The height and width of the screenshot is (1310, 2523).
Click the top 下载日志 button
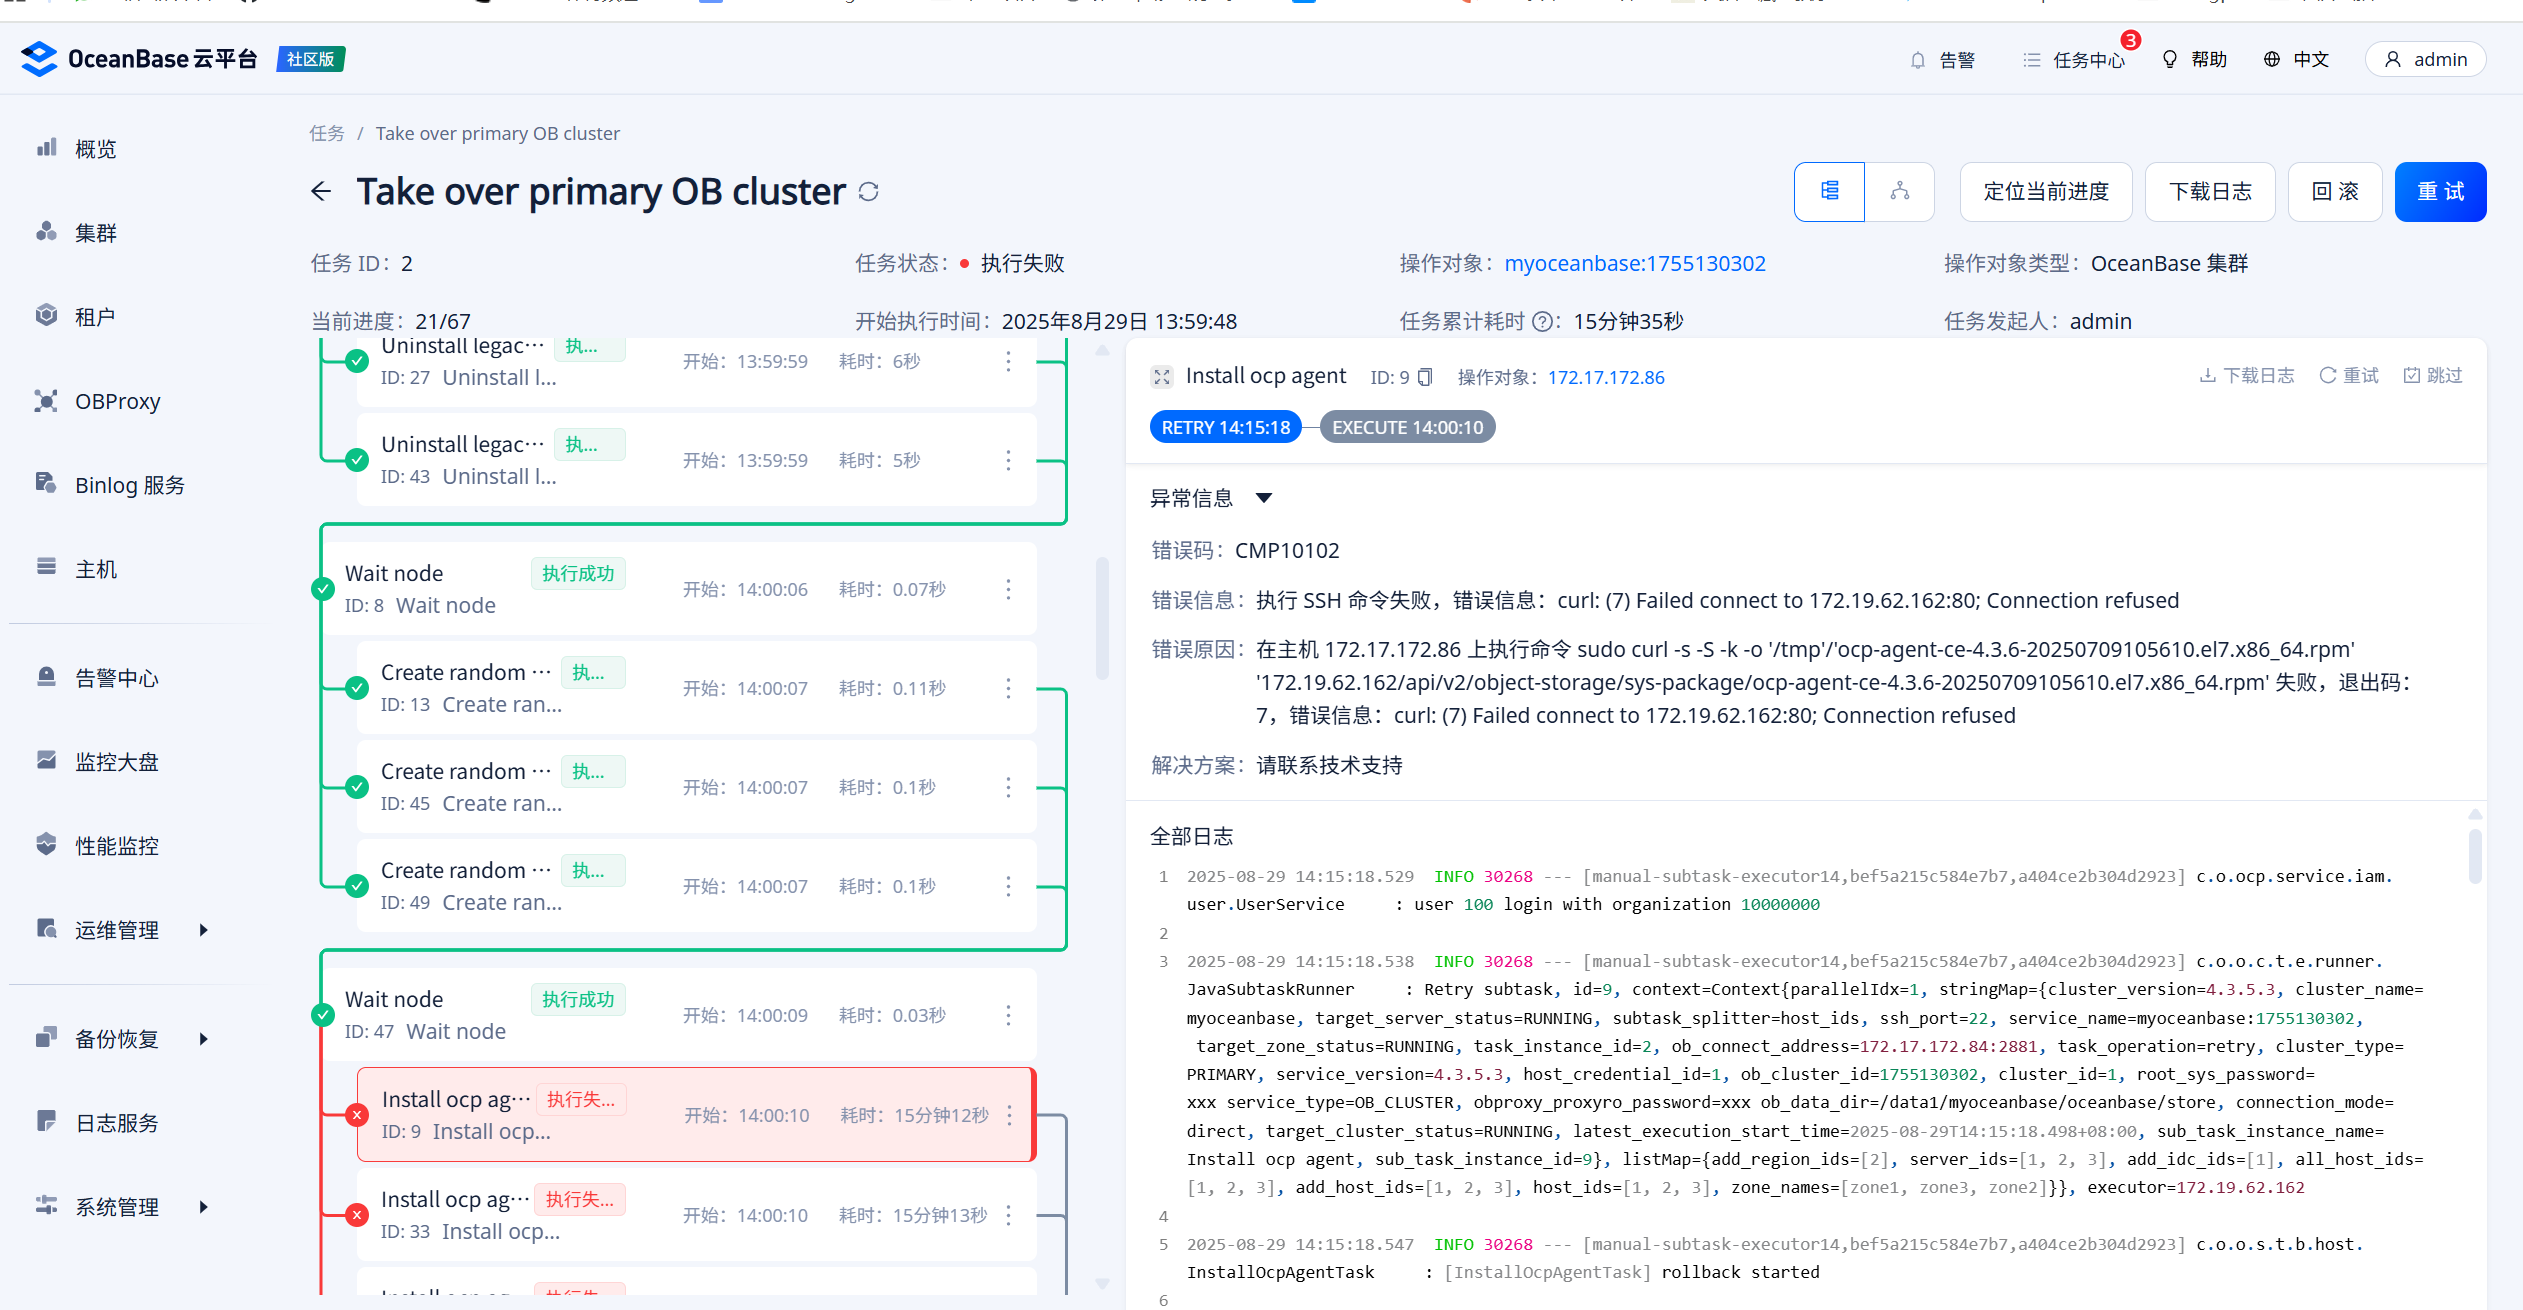click(x=2210, y=191)
